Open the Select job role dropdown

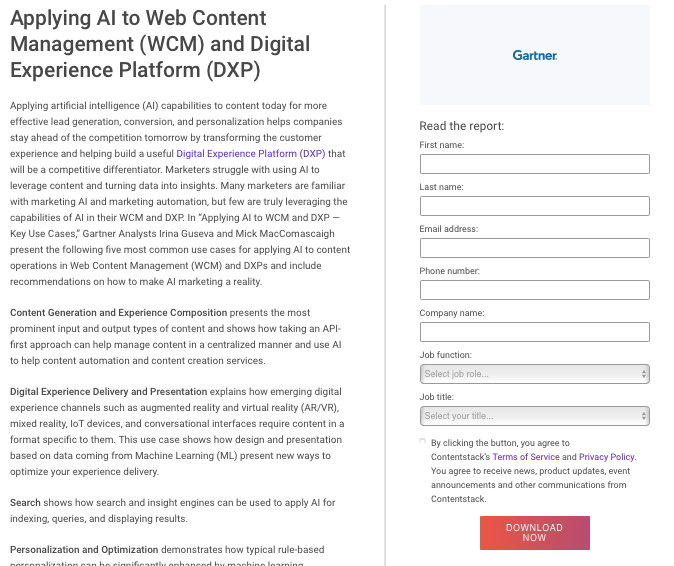click(535, 374)
